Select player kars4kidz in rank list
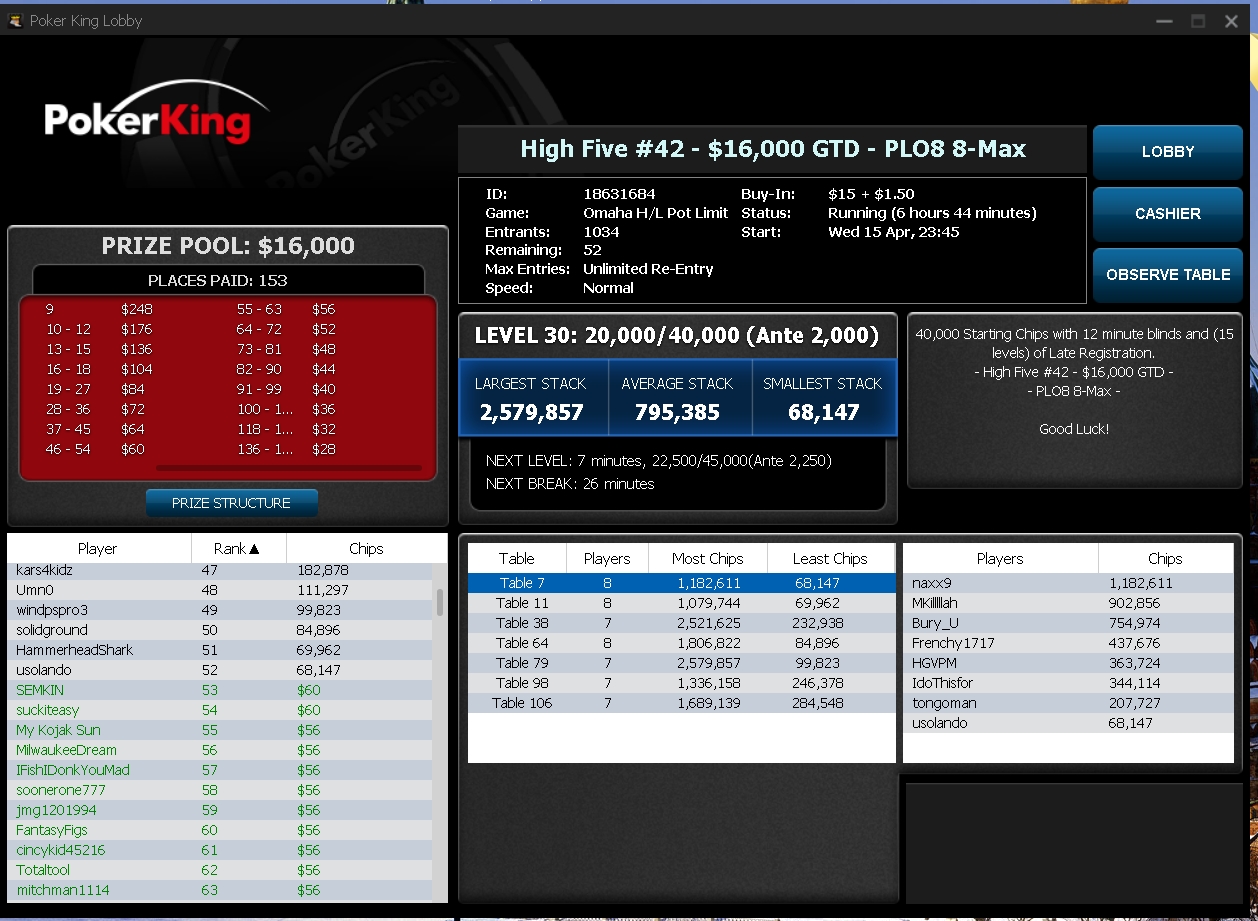Image resolution: width=1258 pixels, height=921 pixels. 220,570
